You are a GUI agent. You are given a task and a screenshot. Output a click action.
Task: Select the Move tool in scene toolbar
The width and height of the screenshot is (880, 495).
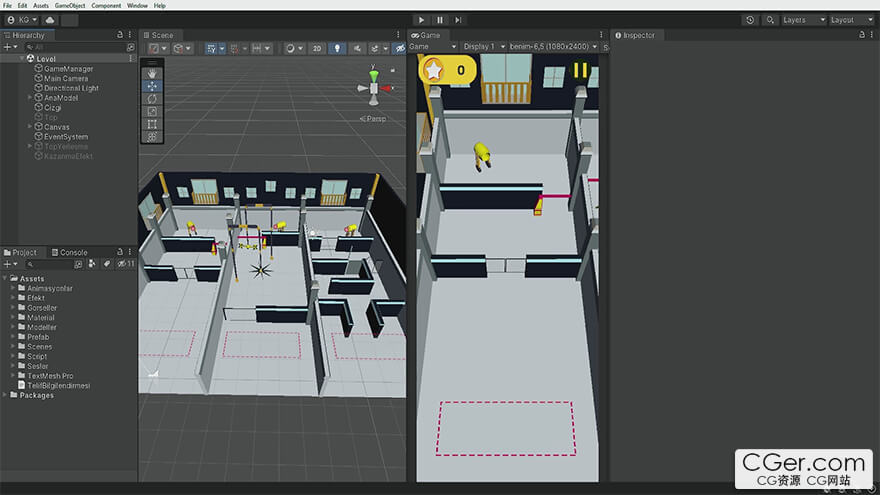point(152,86)
